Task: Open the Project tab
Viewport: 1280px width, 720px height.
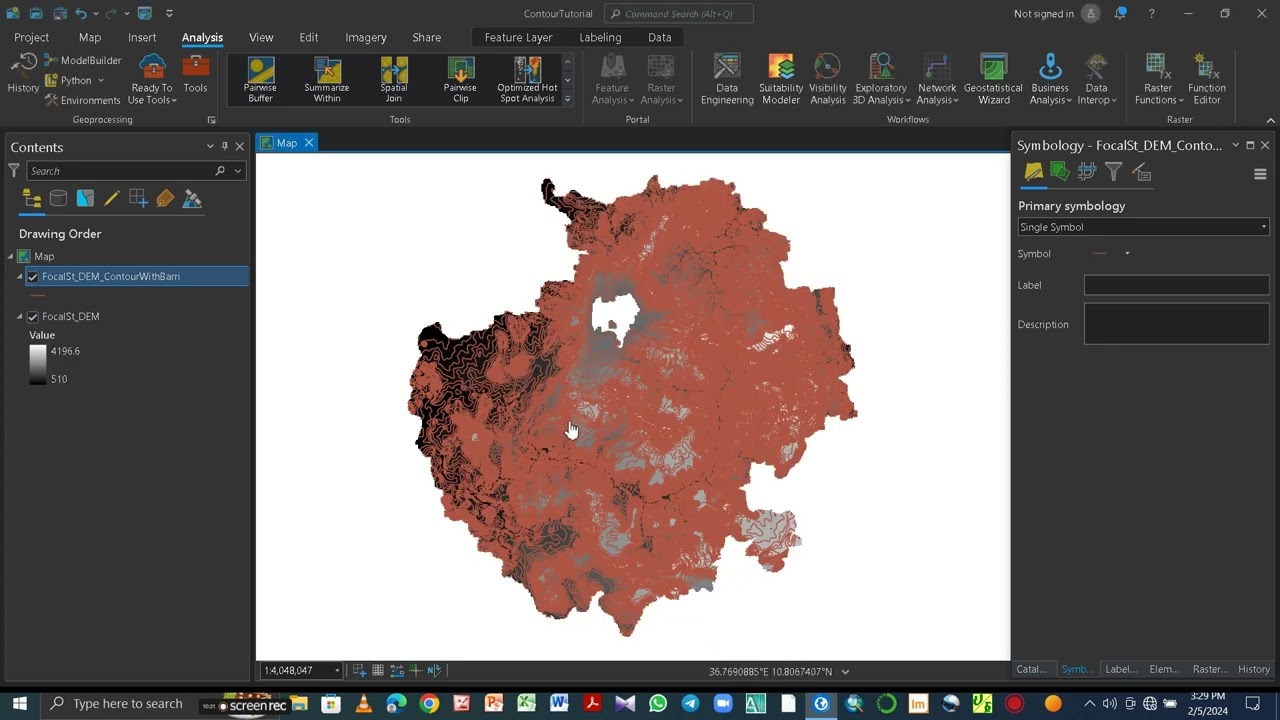Action: pyautogui.click(x=31, y=37)
